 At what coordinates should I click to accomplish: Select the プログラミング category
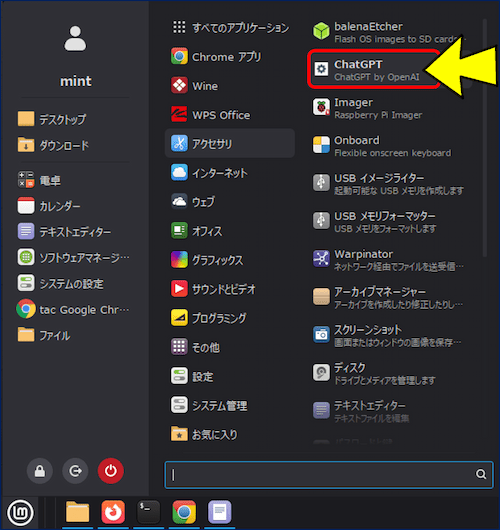230,318
